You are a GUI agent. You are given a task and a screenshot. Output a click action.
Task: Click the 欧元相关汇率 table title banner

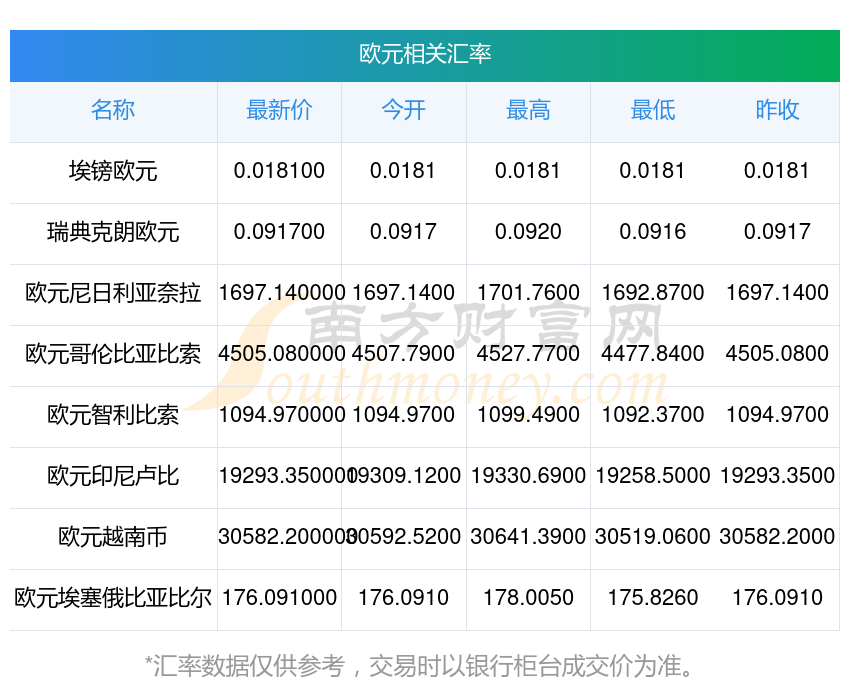click(425, 54)
